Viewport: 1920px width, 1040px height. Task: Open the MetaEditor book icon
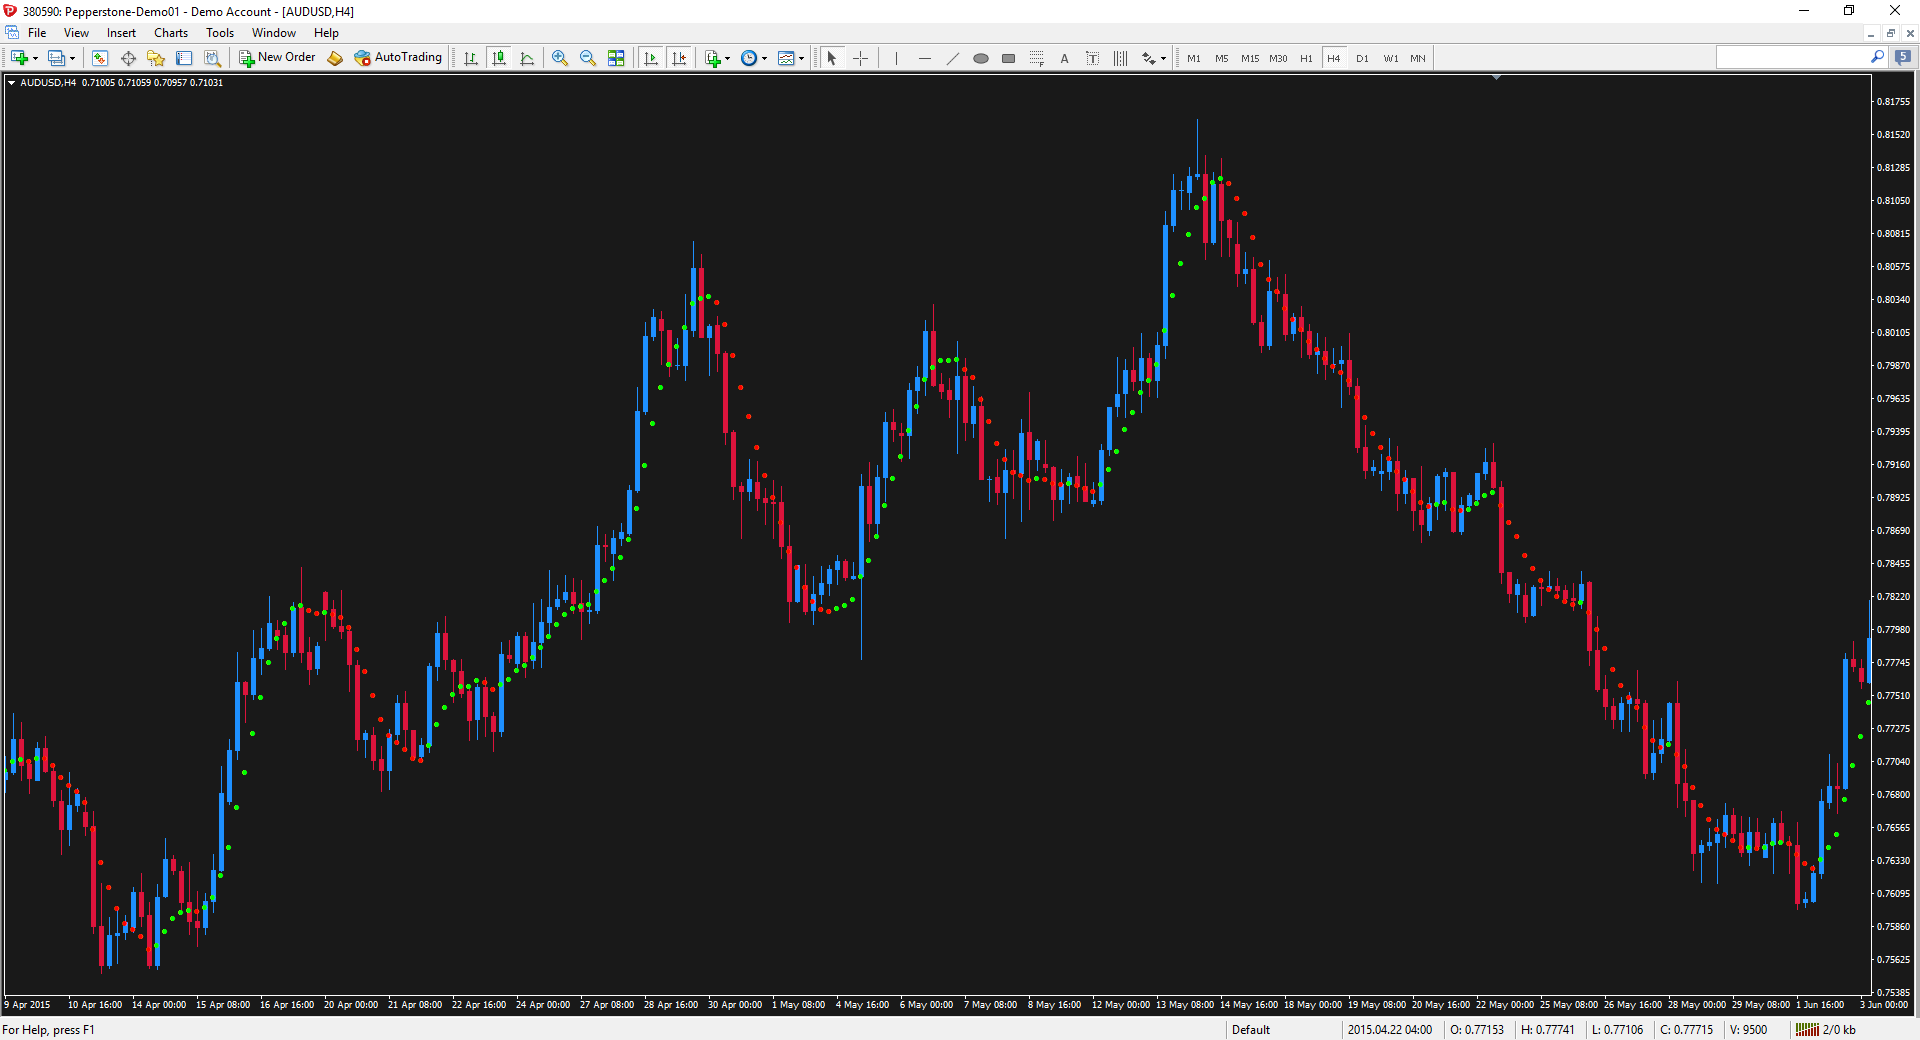click(x=335, y=58)
